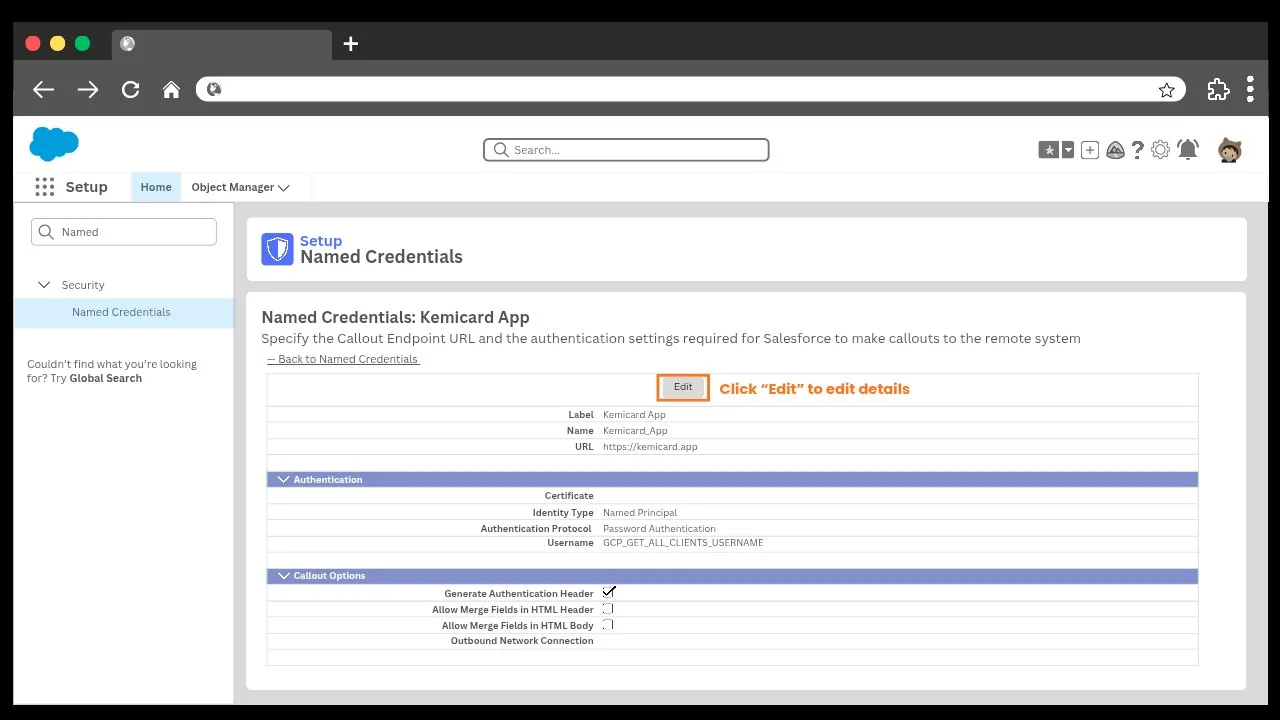Image resolution: width=1280 pixels, height=720 pixels.
Task: Go Back to Named Credentials link
Action: (343, 359)
